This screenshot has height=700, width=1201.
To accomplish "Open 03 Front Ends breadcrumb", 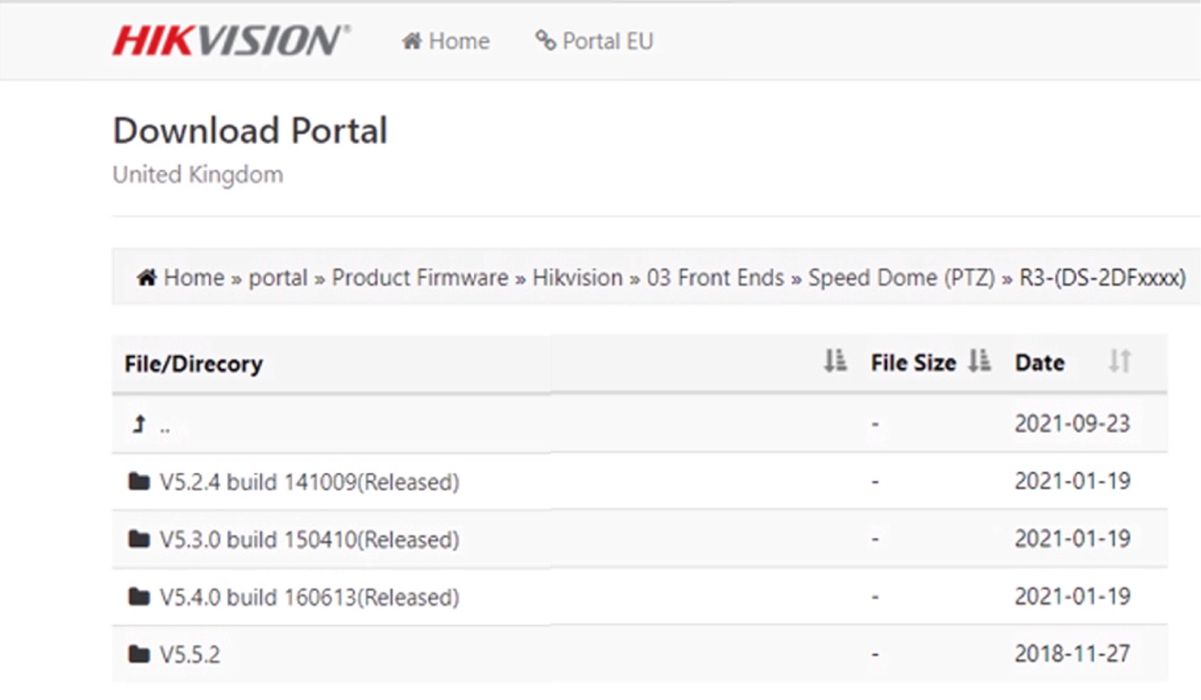I will click(x=715, y=277).
